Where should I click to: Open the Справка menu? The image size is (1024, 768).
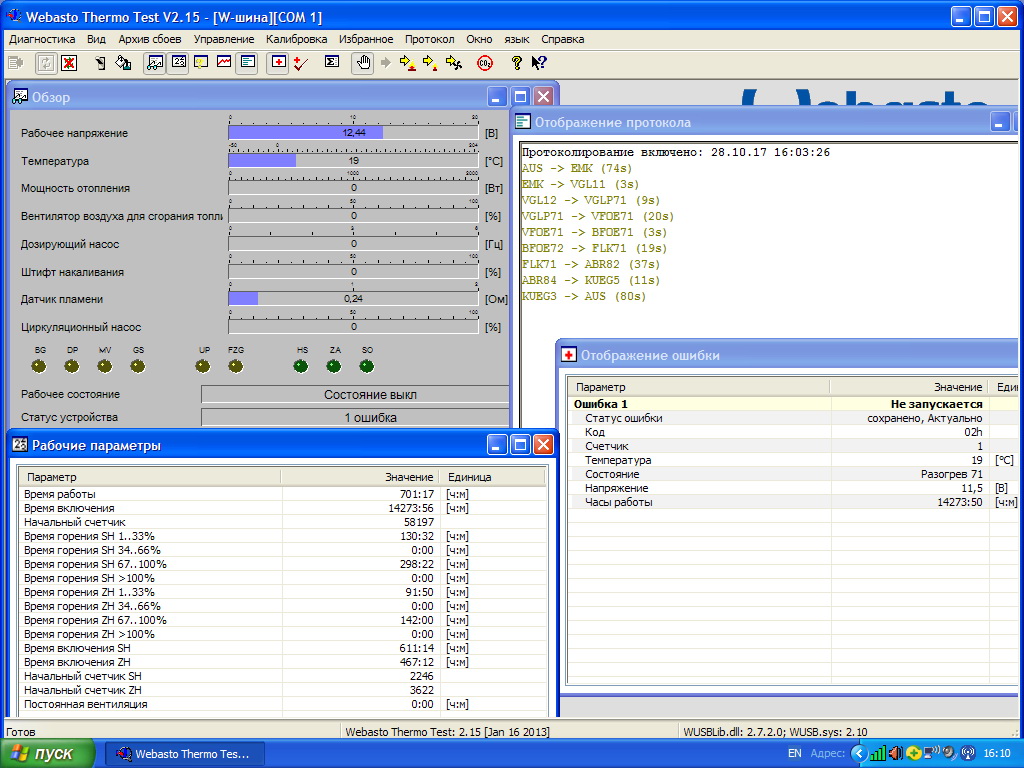[x=562, y=39]
